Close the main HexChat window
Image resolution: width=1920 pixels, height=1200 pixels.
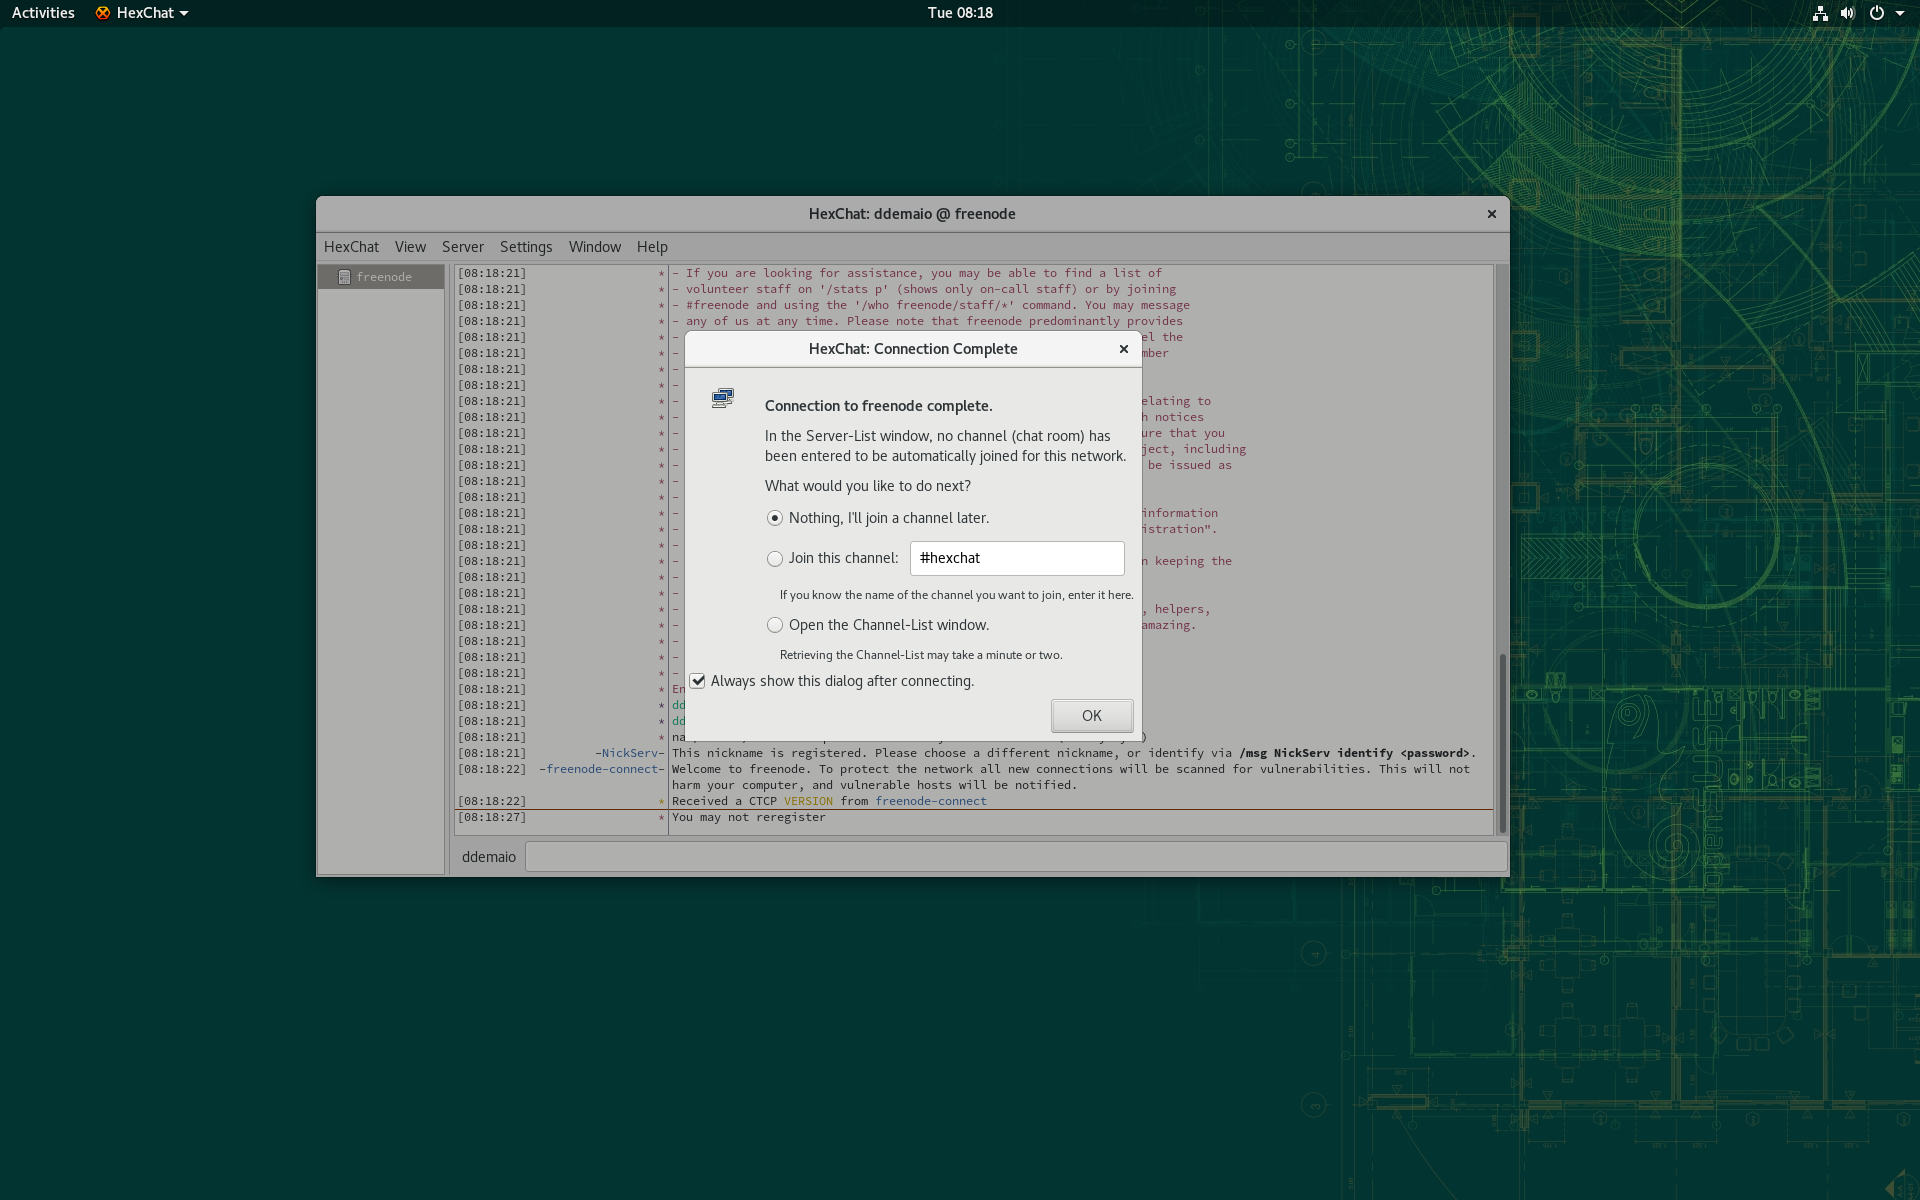(x=1492, y=214)
